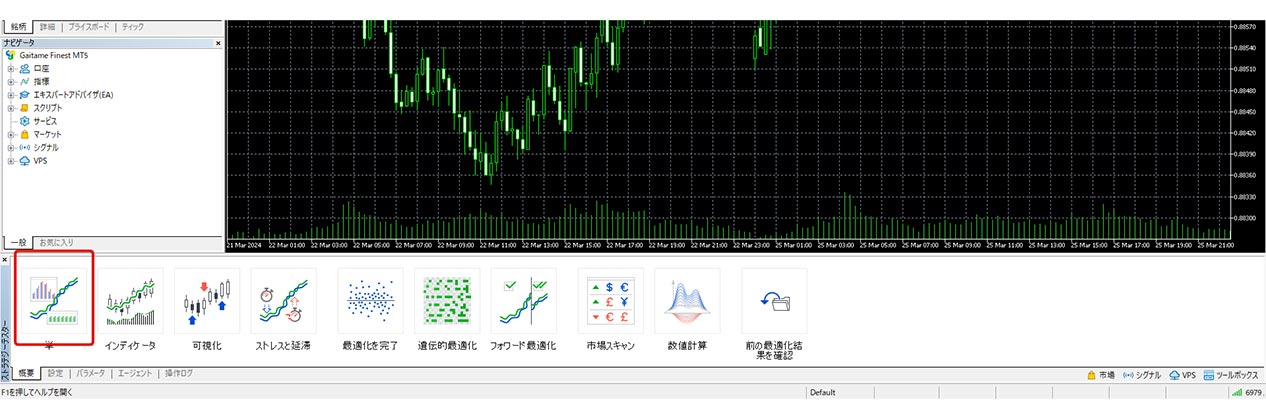Viewport: 1266px width, 416px height.
Task: Switch to the パラメータ tester tab
Action: click(91, 373)
